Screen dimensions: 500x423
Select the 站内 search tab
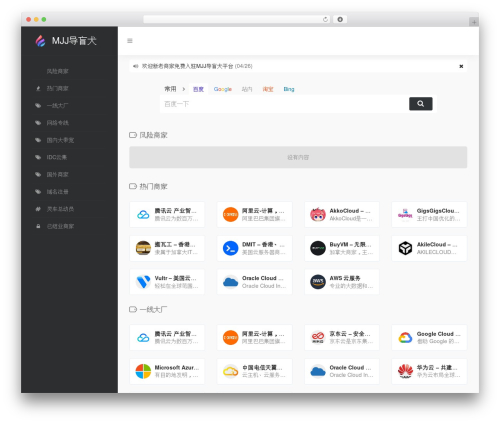coord(247,89)
